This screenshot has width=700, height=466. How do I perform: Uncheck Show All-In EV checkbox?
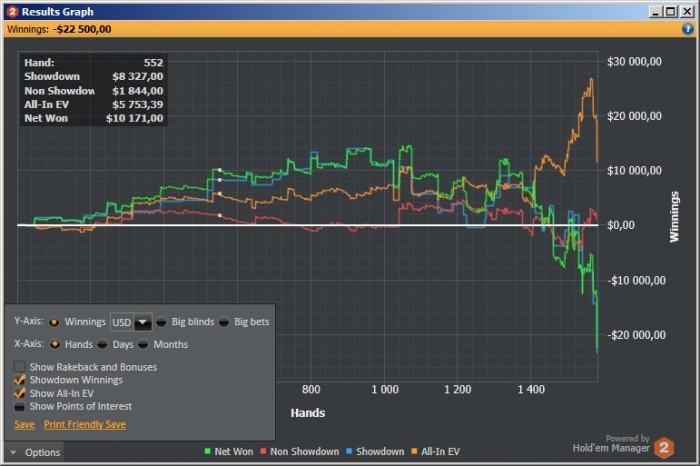point(19,393)
